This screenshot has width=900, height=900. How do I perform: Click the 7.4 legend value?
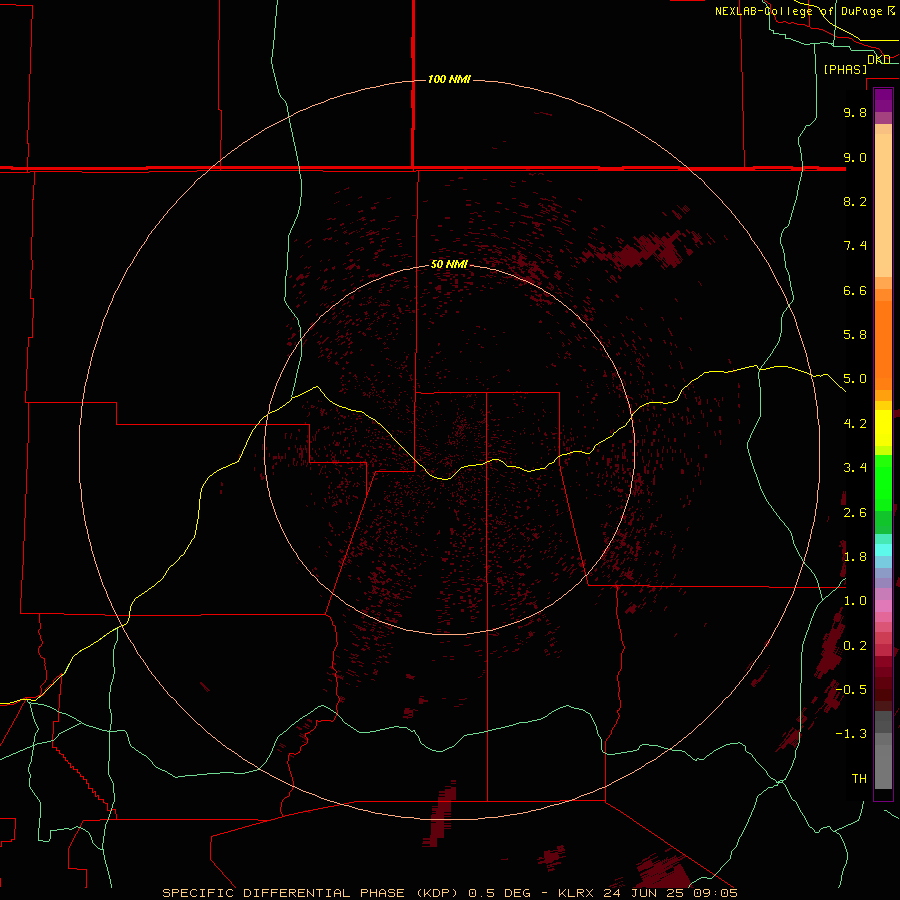click(855, 246)
